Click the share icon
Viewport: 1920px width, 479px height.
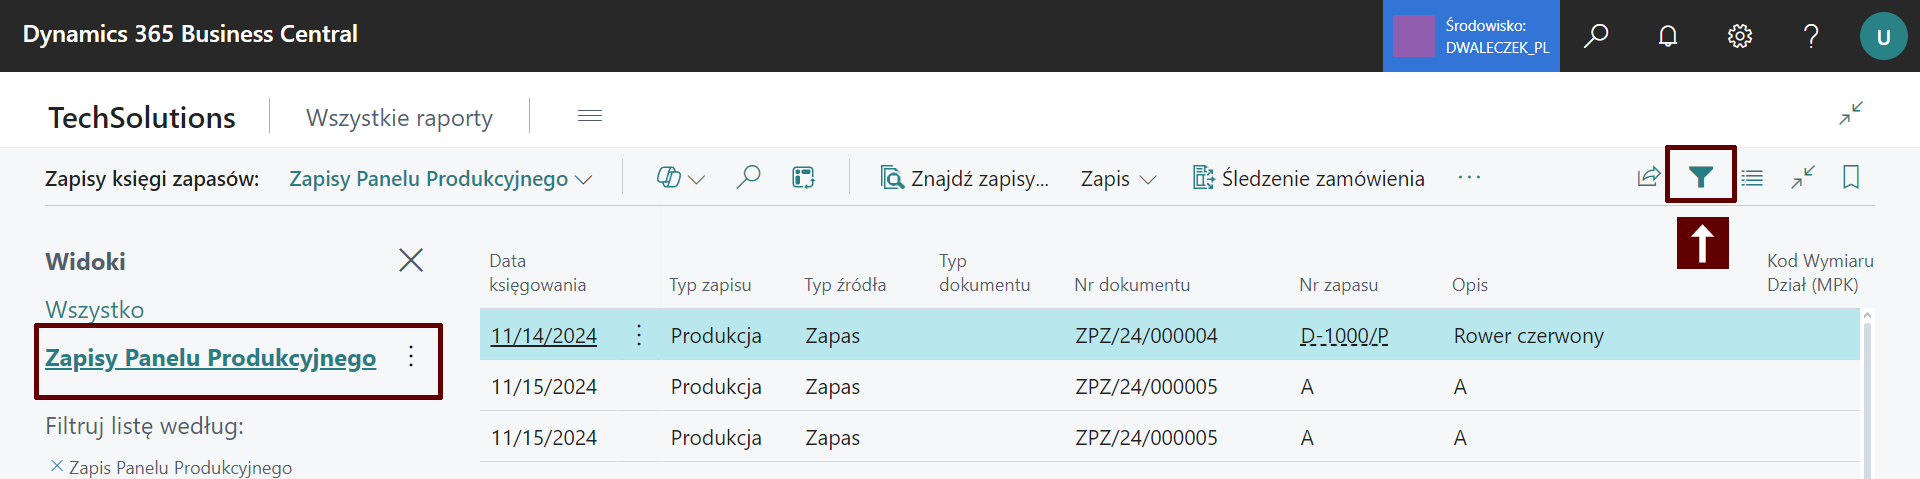pos(1648,178)
